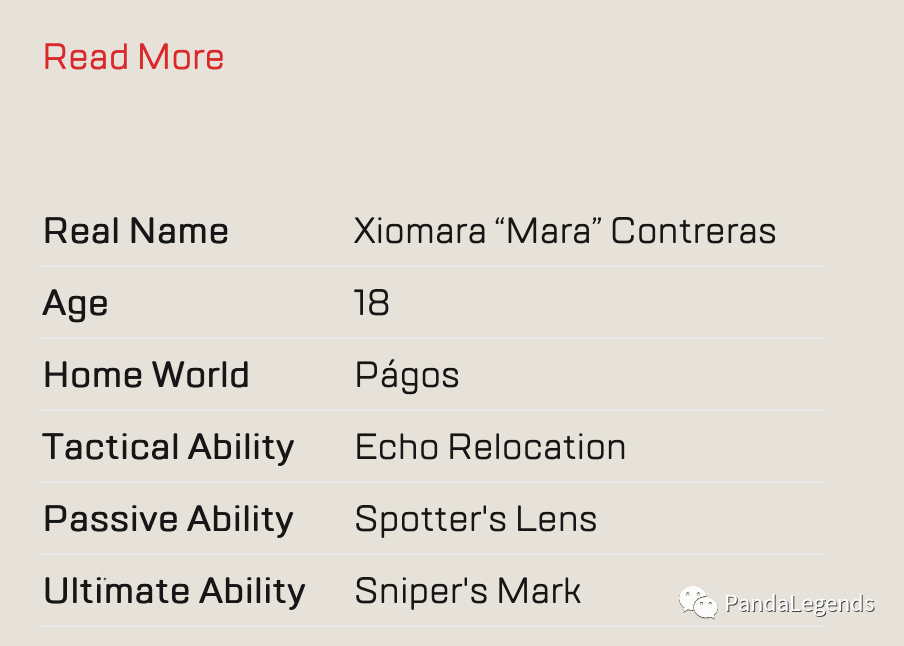Click the word Relocation in tactical row
904x646 pixels.
537,447
